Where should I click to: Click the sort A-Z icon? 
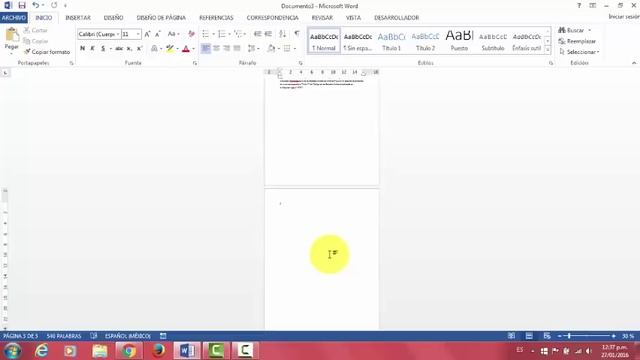282,34
